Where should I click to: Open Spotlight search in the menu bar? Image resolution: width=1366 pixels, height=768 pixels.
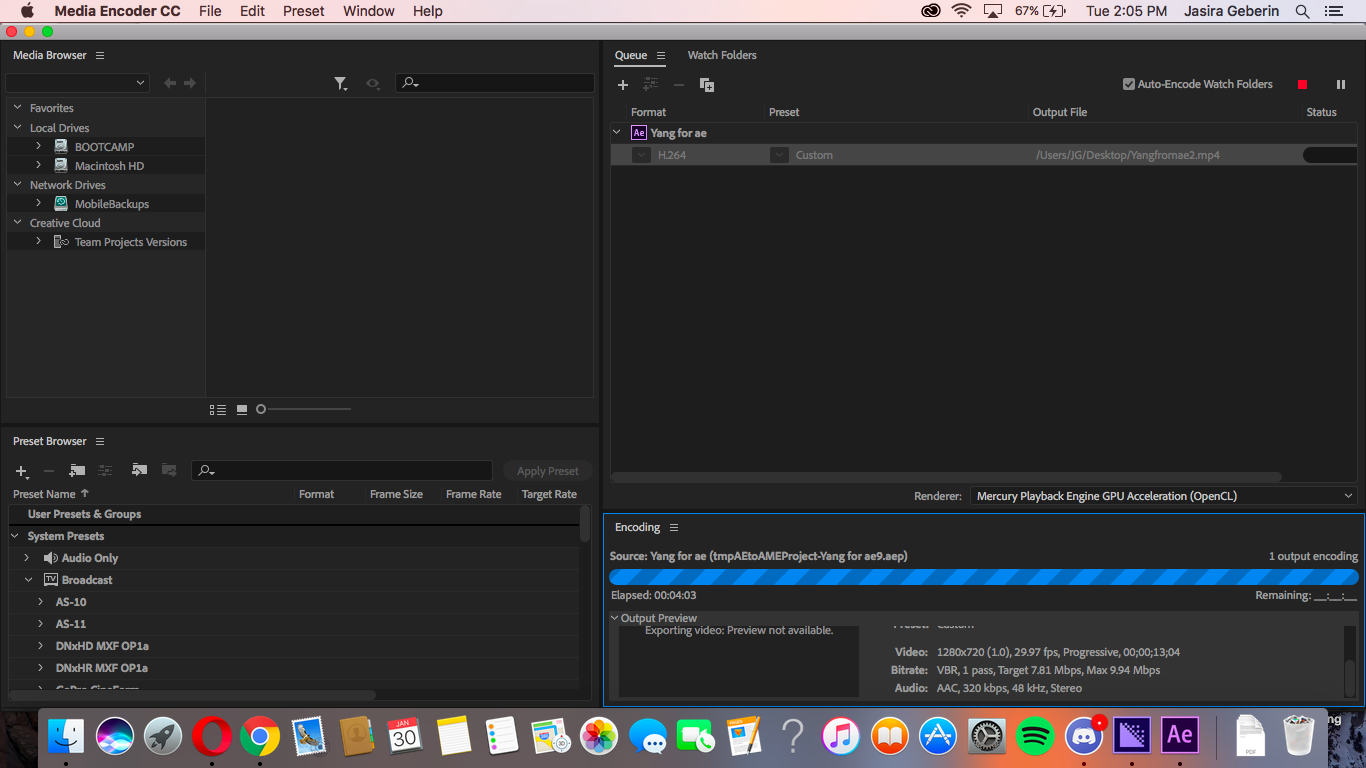1302,11
